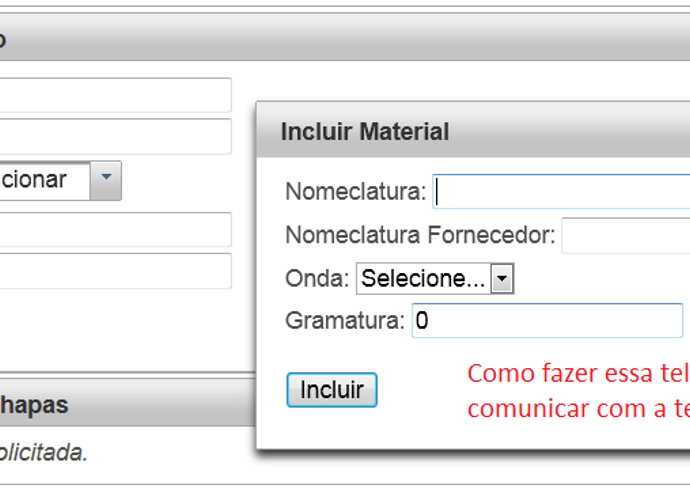Click the "cionar" dropdown label text
This screenshot has width=690, height=500.
click(x=33, y=180)
